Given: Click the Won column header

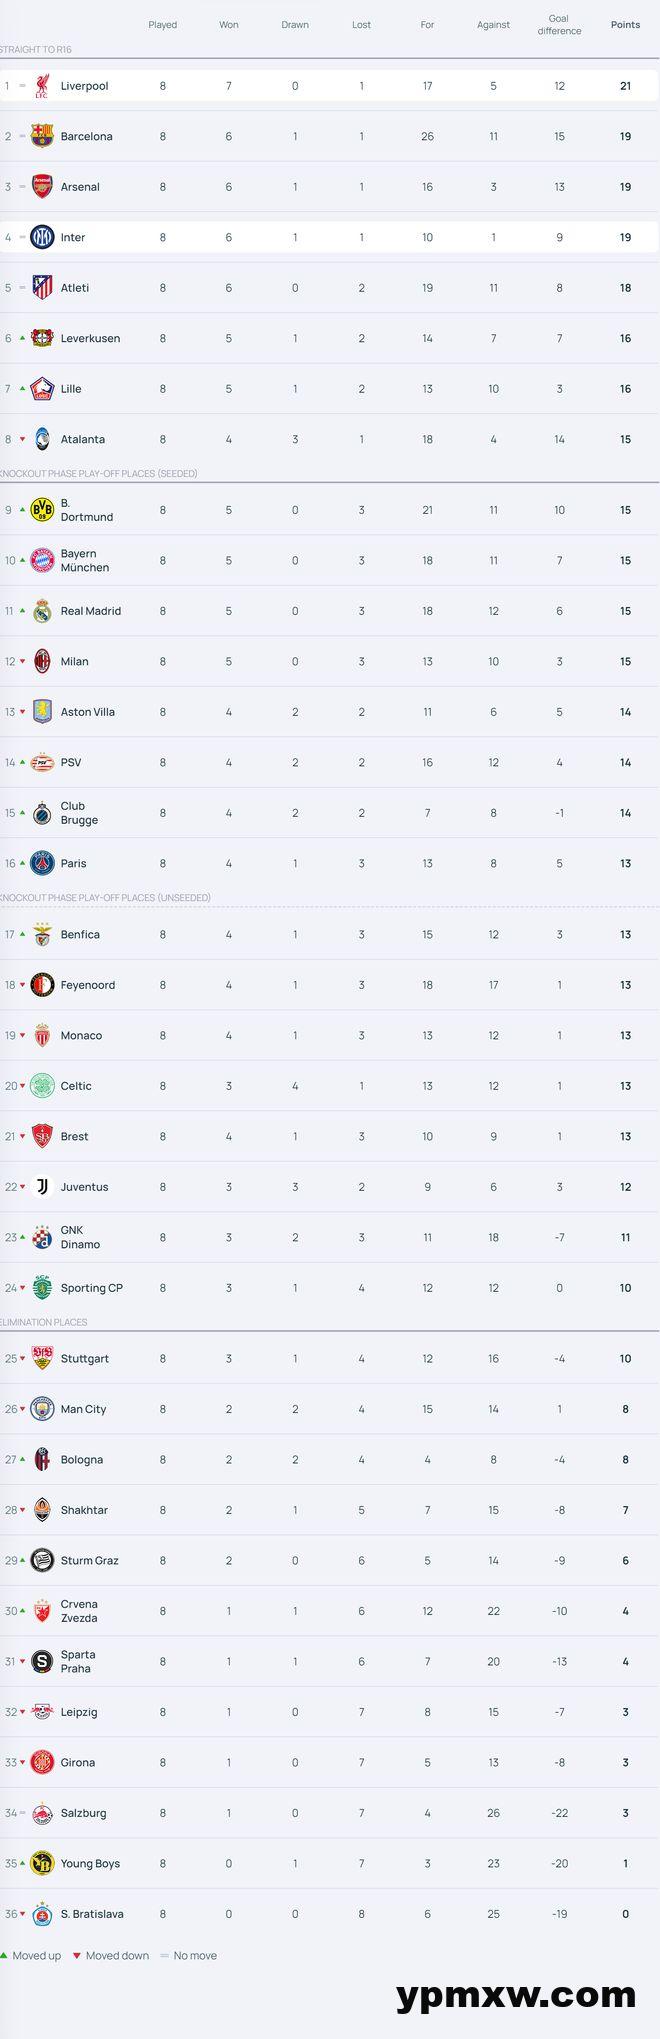Looking at the screenshot, I should click(x=229, y=25).
